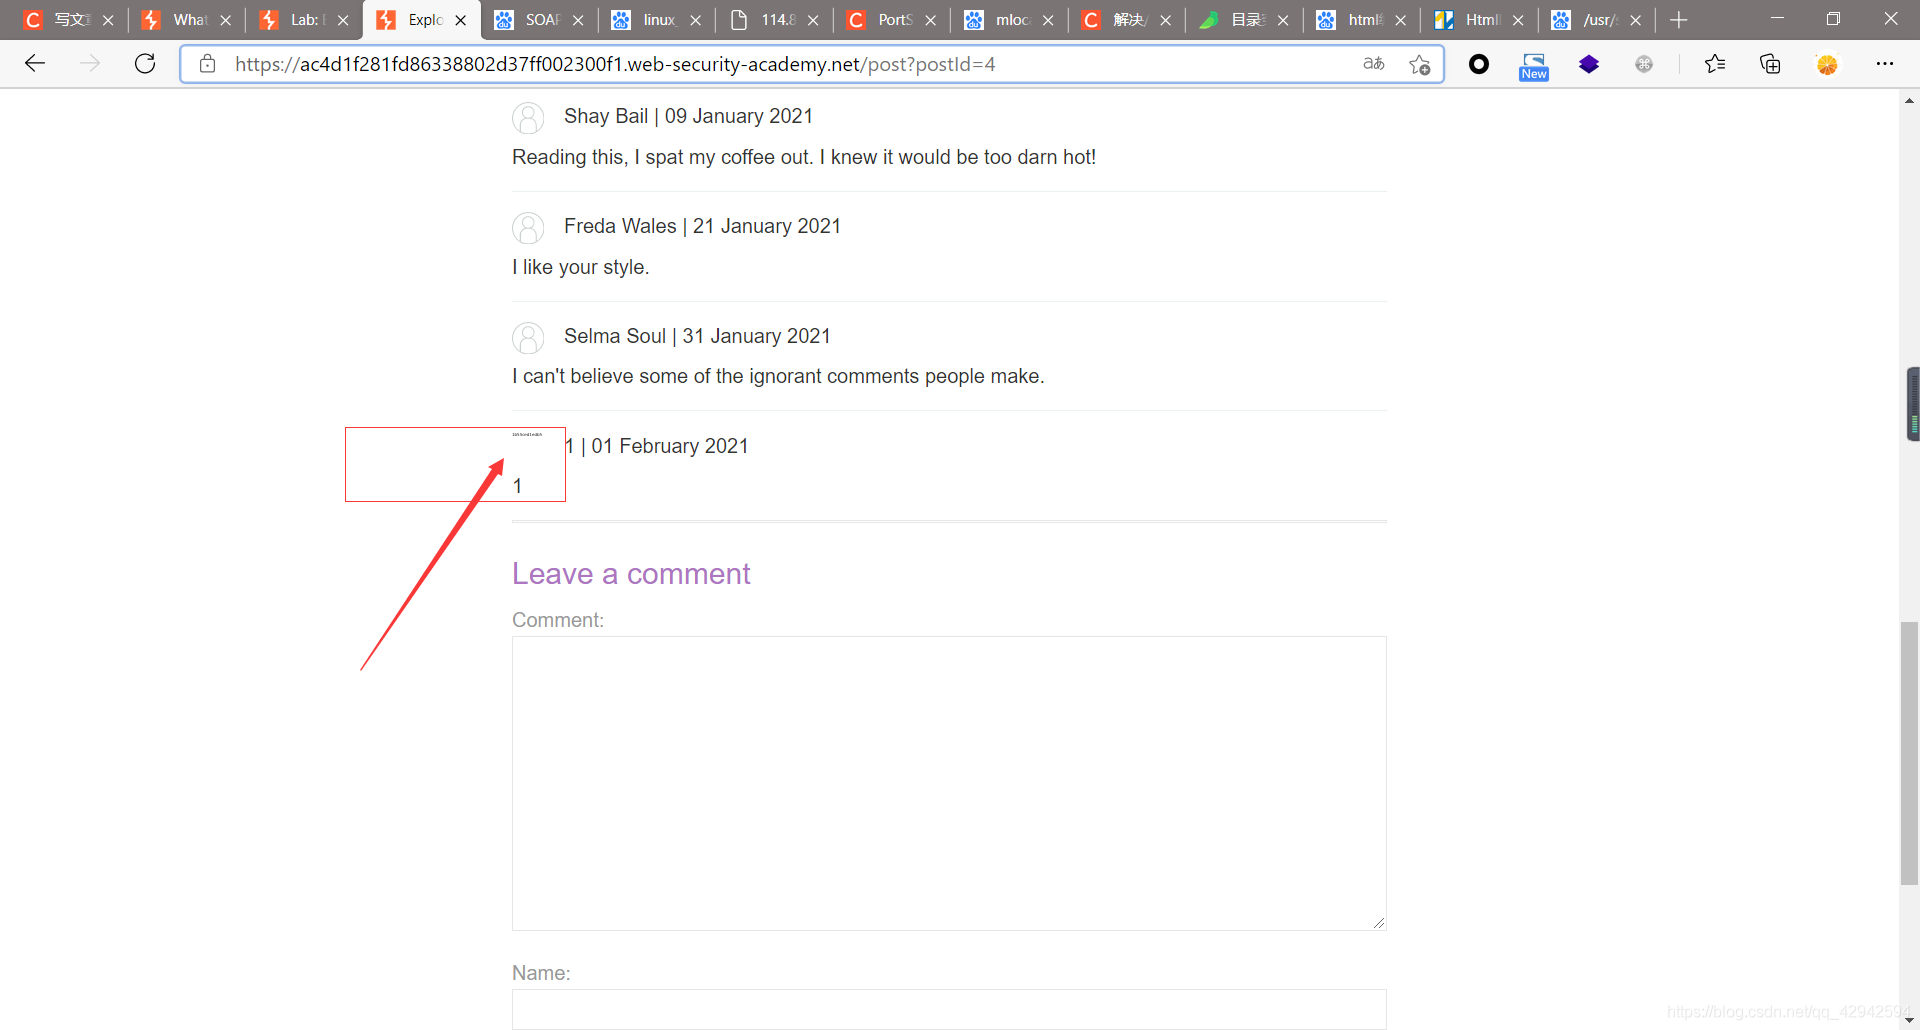Click inside the Comment text area
Image resolution: width=1920 pixels, height=1030 pixels.
tap(949, 783)
